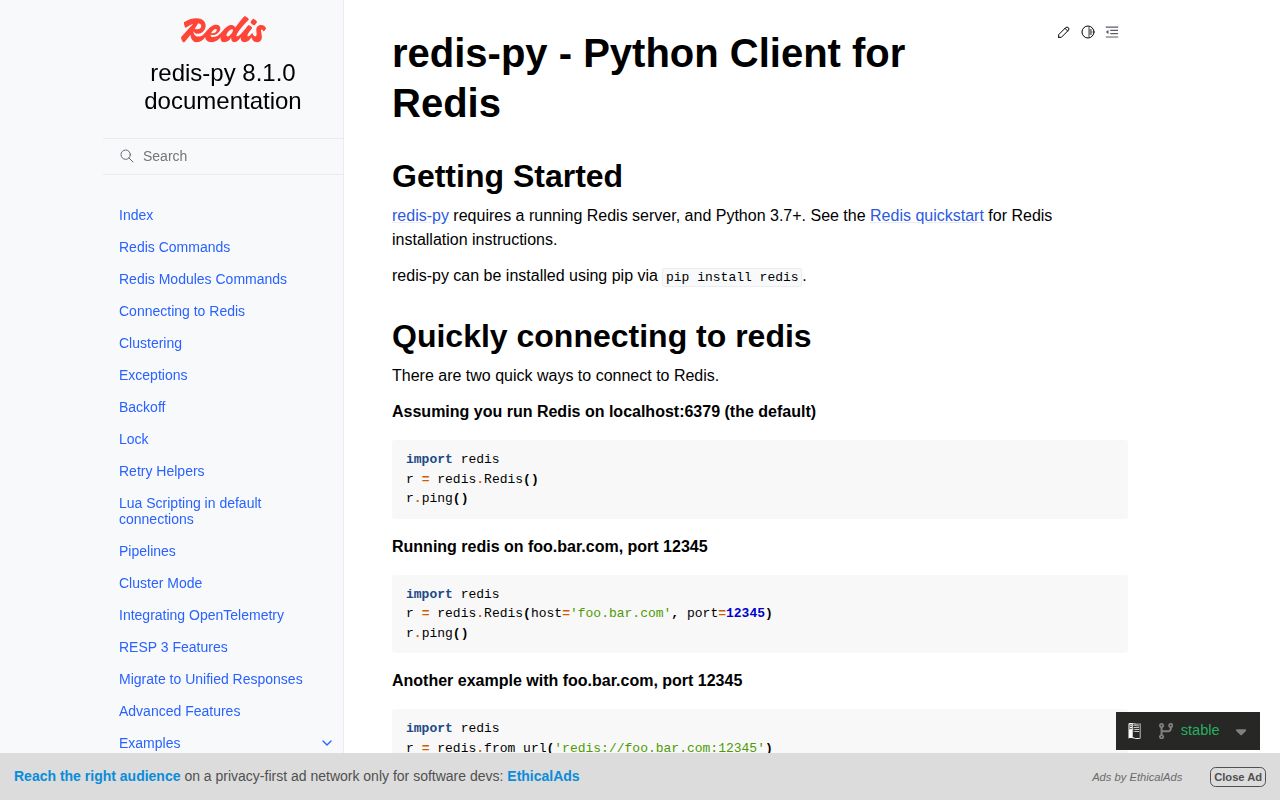
Task: Open the Index sidebar link
Action: (136, 215)
